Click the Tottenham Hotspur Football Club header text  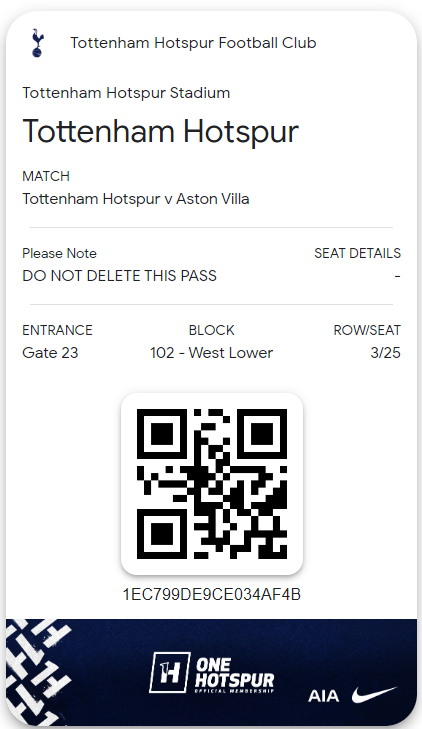click(x=193, y=43)
